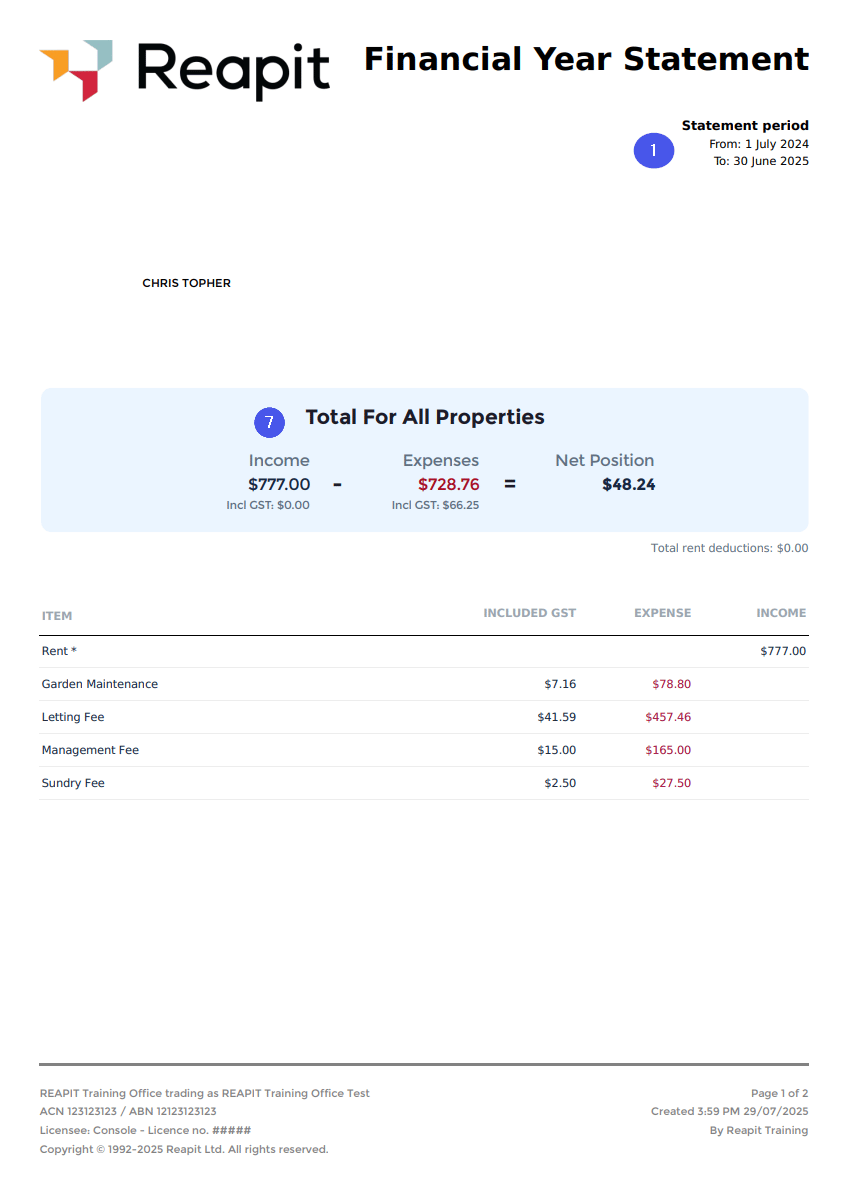Click the blue number 7 marker
849x1193 pixels.
click(x=269, y=422)
